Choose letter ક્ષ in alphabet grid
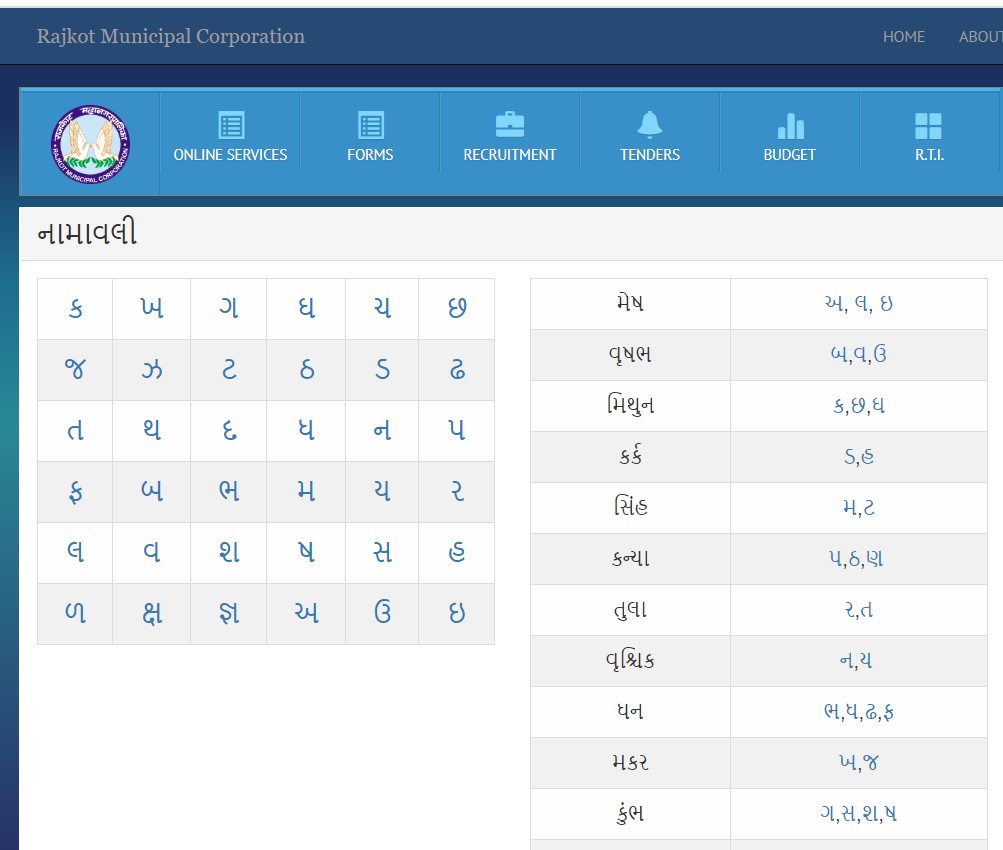 point(152,613)
